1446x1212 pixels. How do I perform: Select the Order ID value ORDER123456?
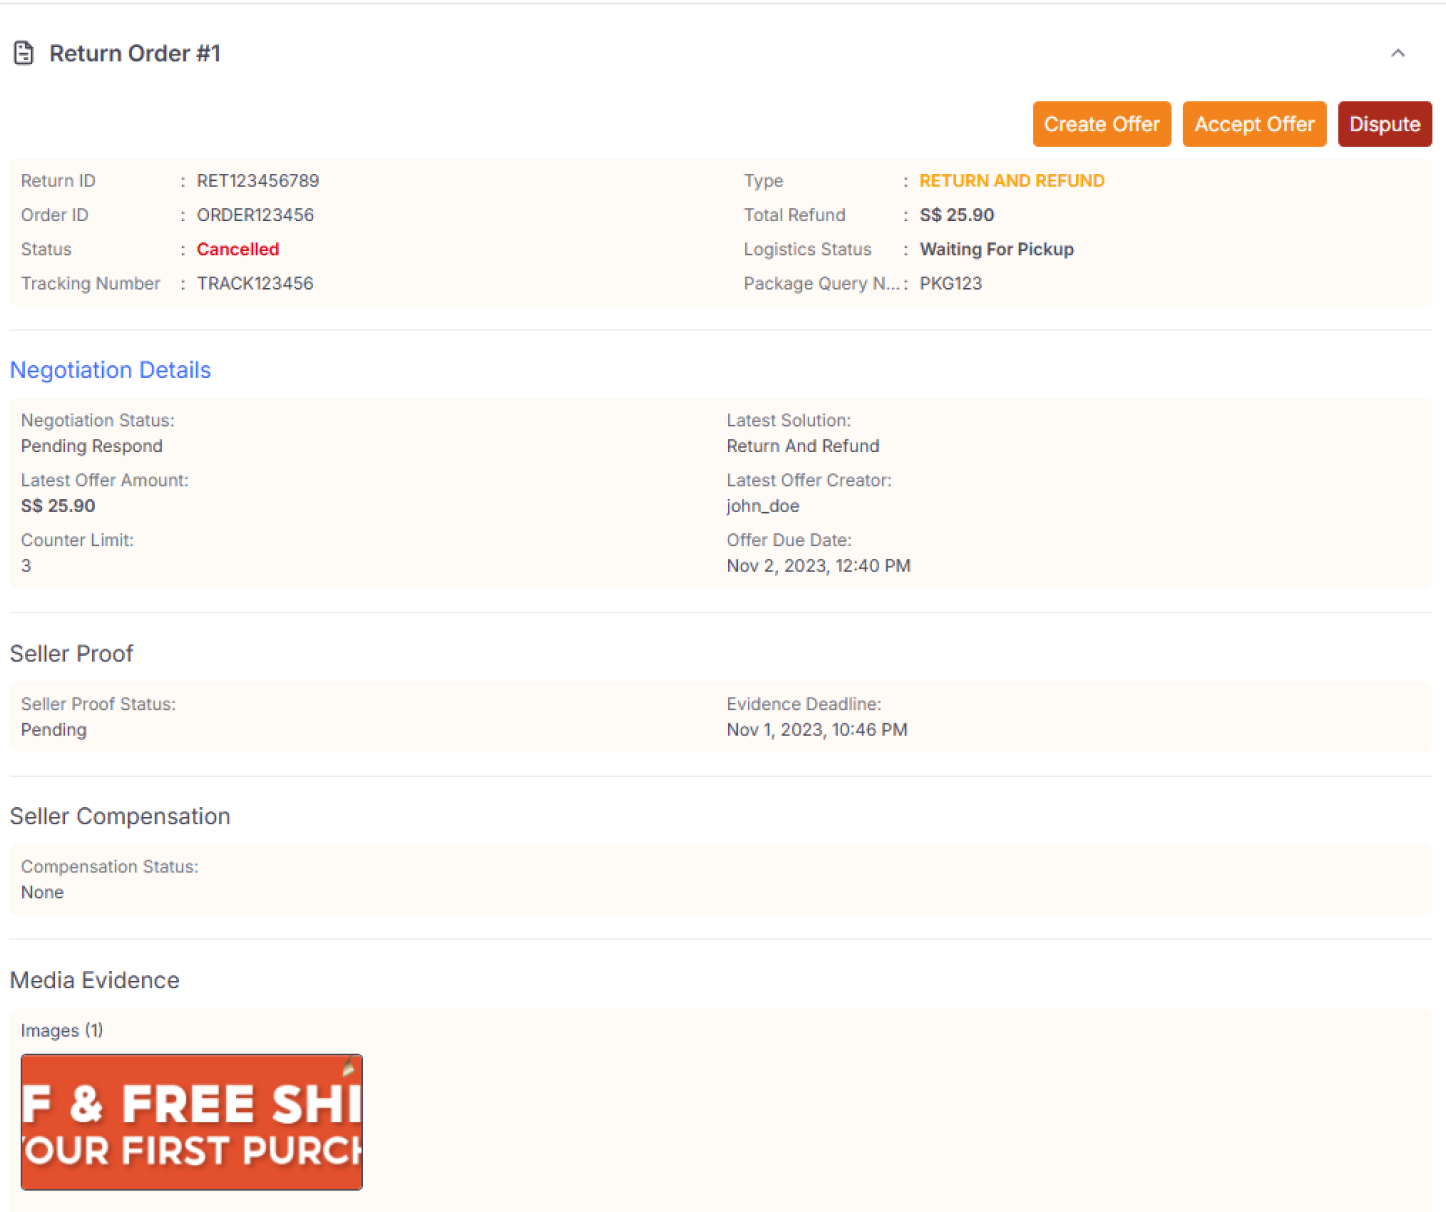point(254,215)
